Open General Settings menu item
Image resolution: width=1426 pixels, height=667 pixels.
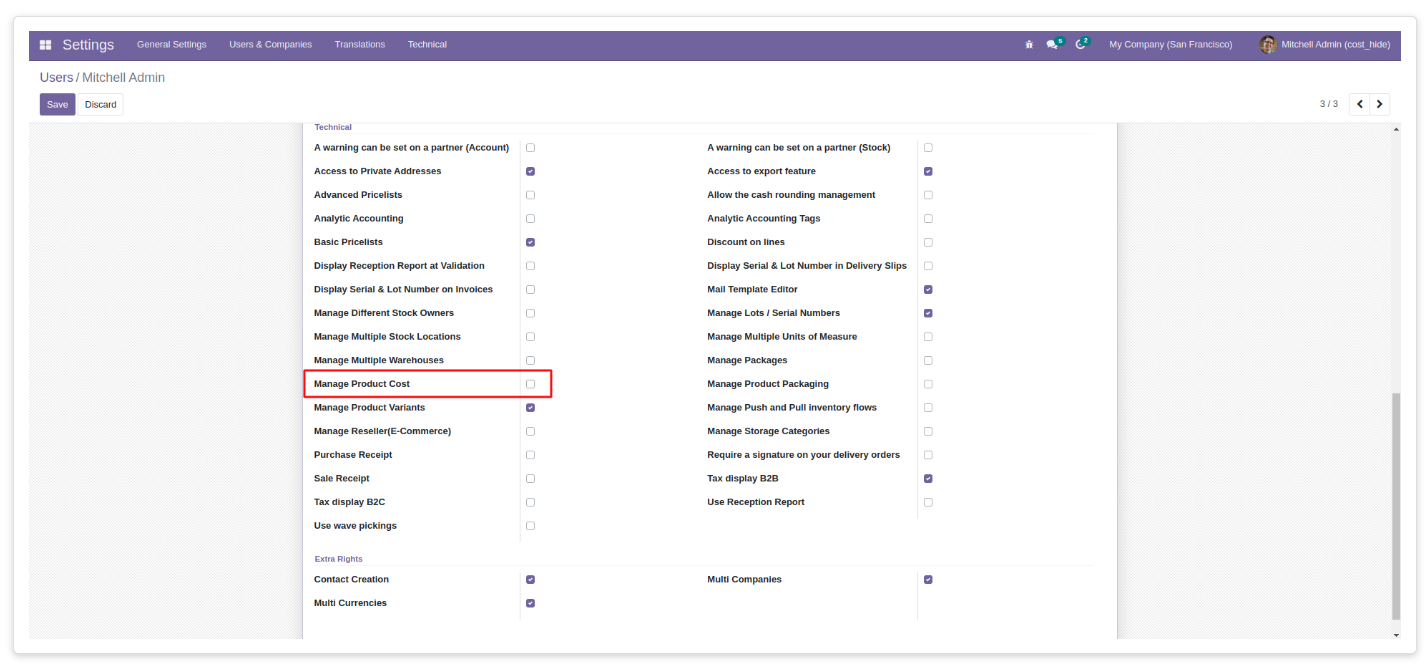pos(172,45)
